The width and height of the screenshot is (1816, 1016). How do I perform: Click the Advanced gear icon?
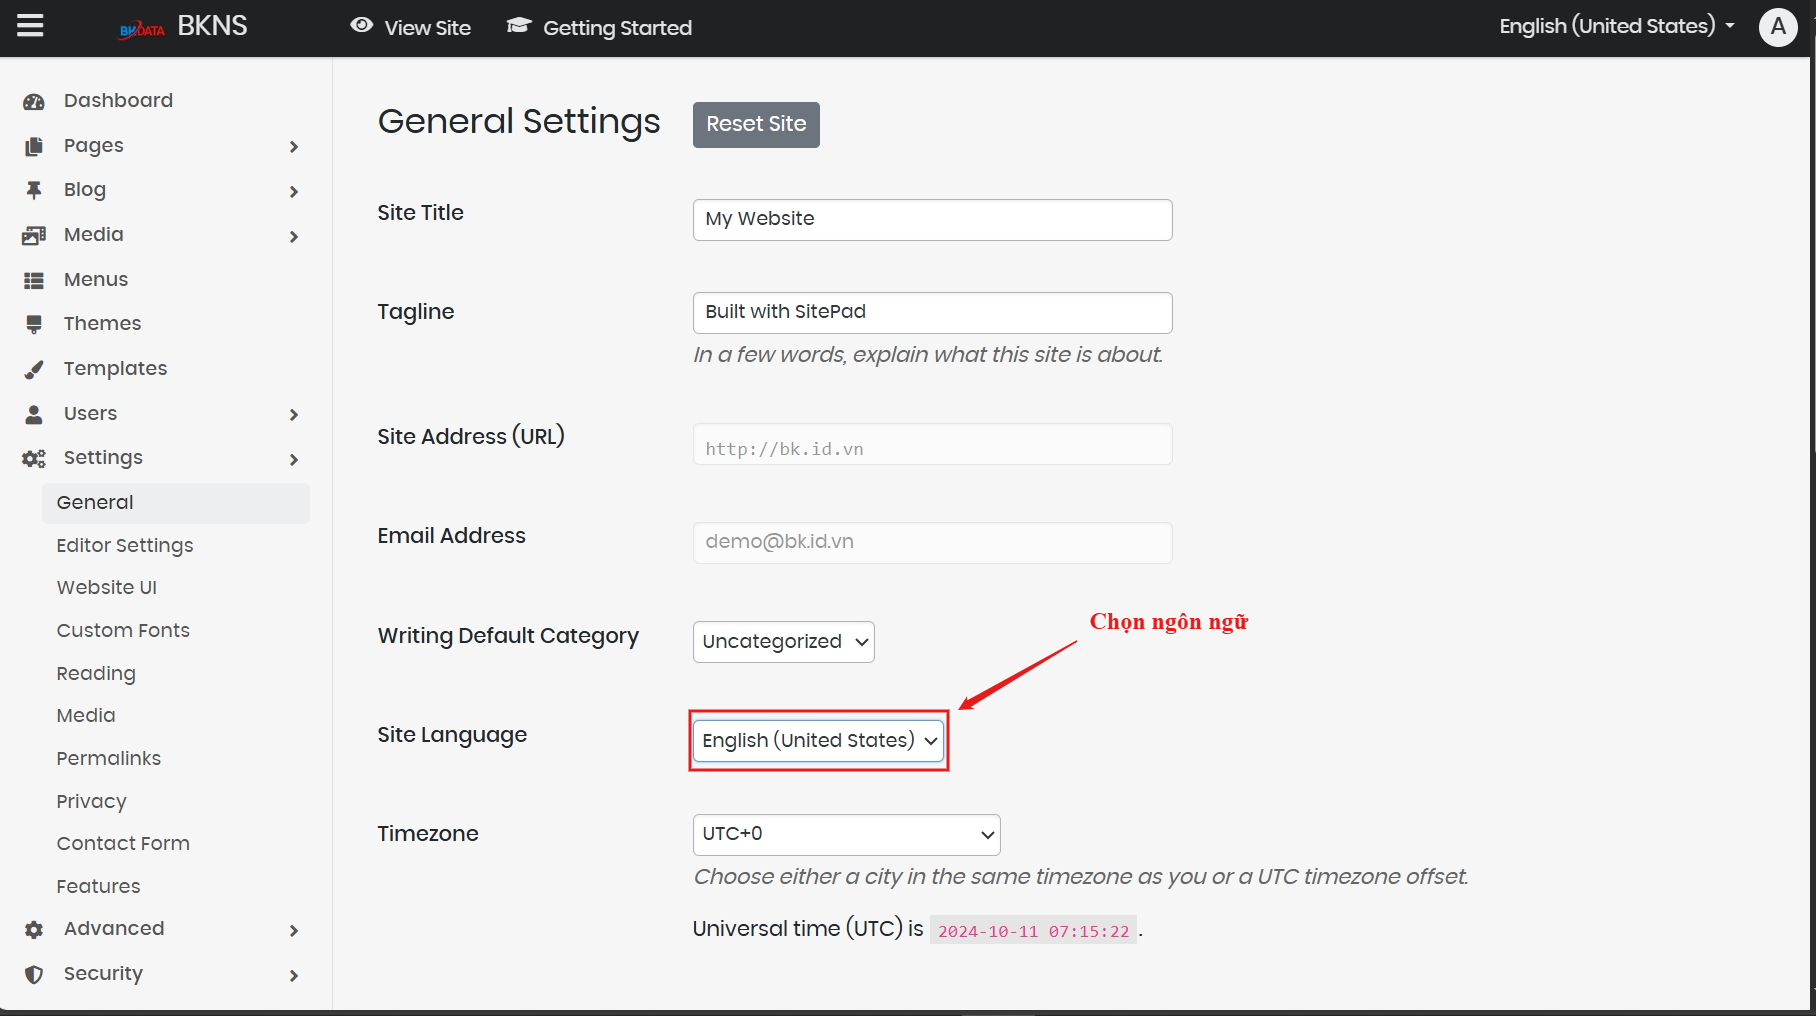pos(34,929)
